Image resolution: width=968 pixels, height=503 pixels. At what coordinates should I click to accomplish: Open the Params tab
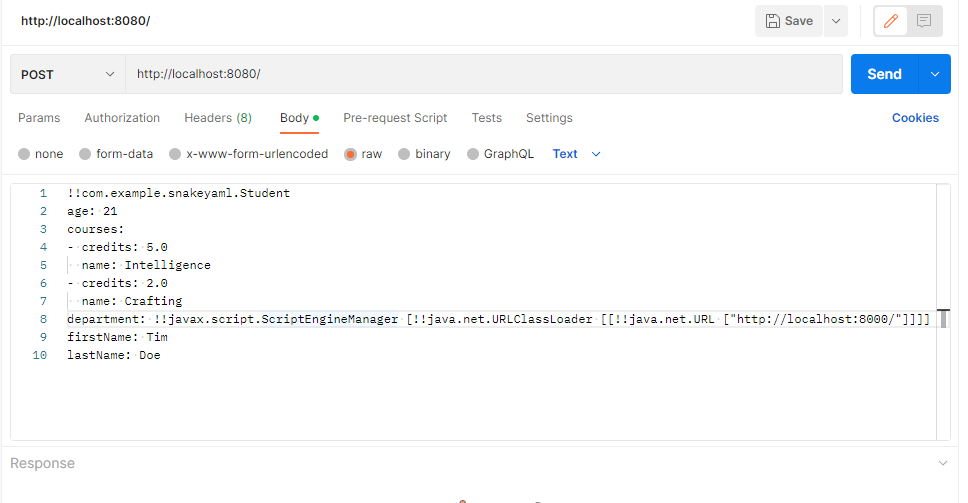39,118
